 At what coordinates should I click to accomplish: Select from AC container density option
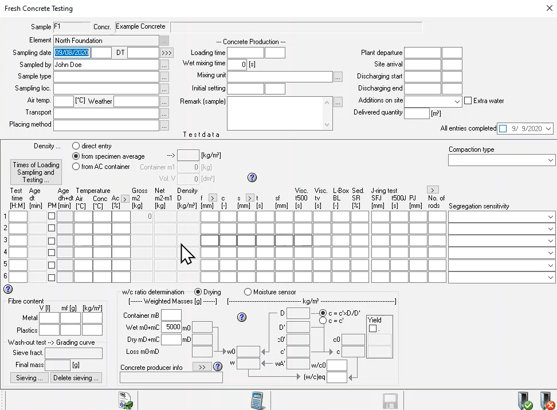click(76, 167)
